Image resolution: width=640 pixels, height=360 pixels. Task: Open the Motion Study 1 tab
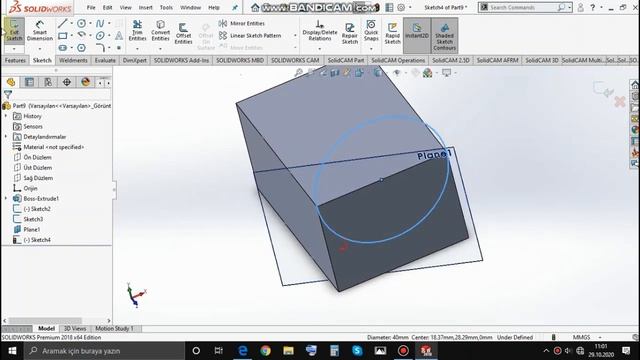click(114, 328)
